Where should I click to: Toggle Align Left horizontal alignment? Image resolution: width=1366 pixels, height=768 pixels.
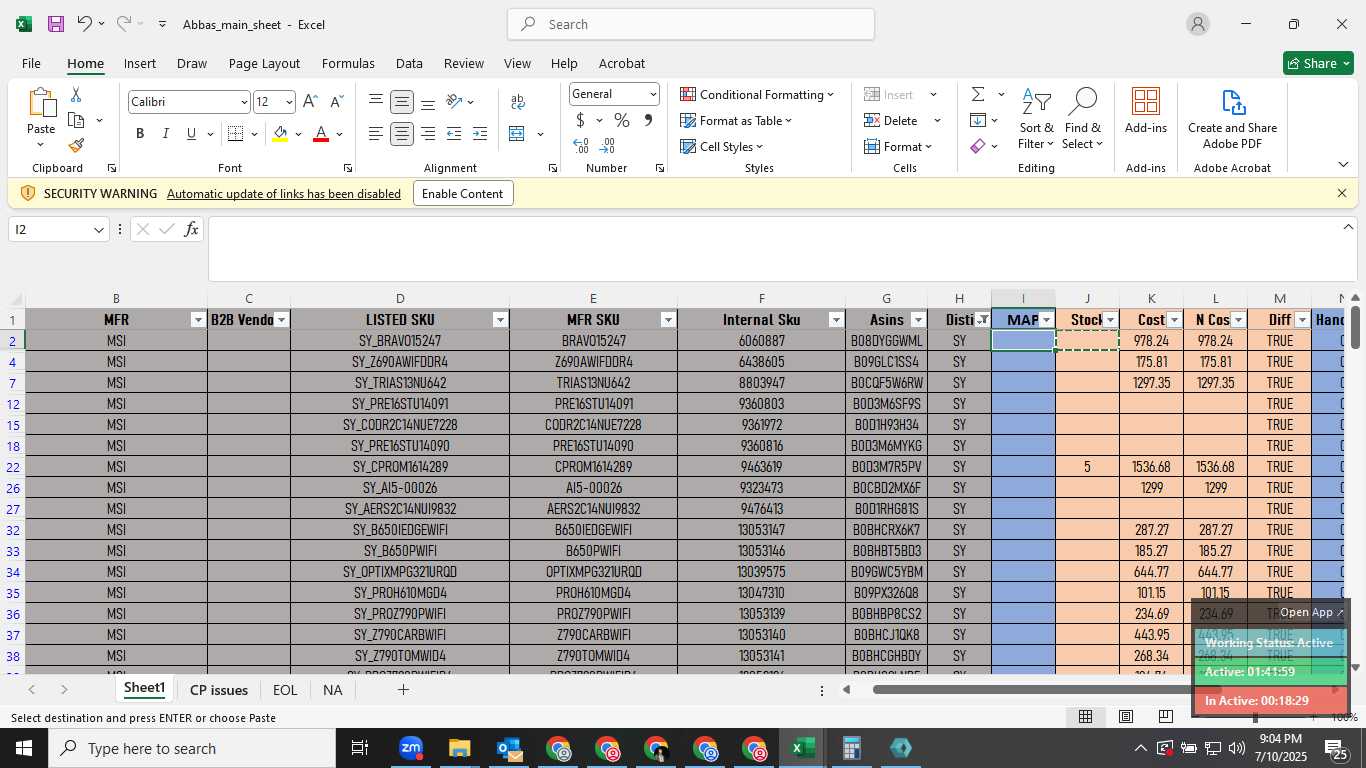pyautogui.click(x=376, y=134)
